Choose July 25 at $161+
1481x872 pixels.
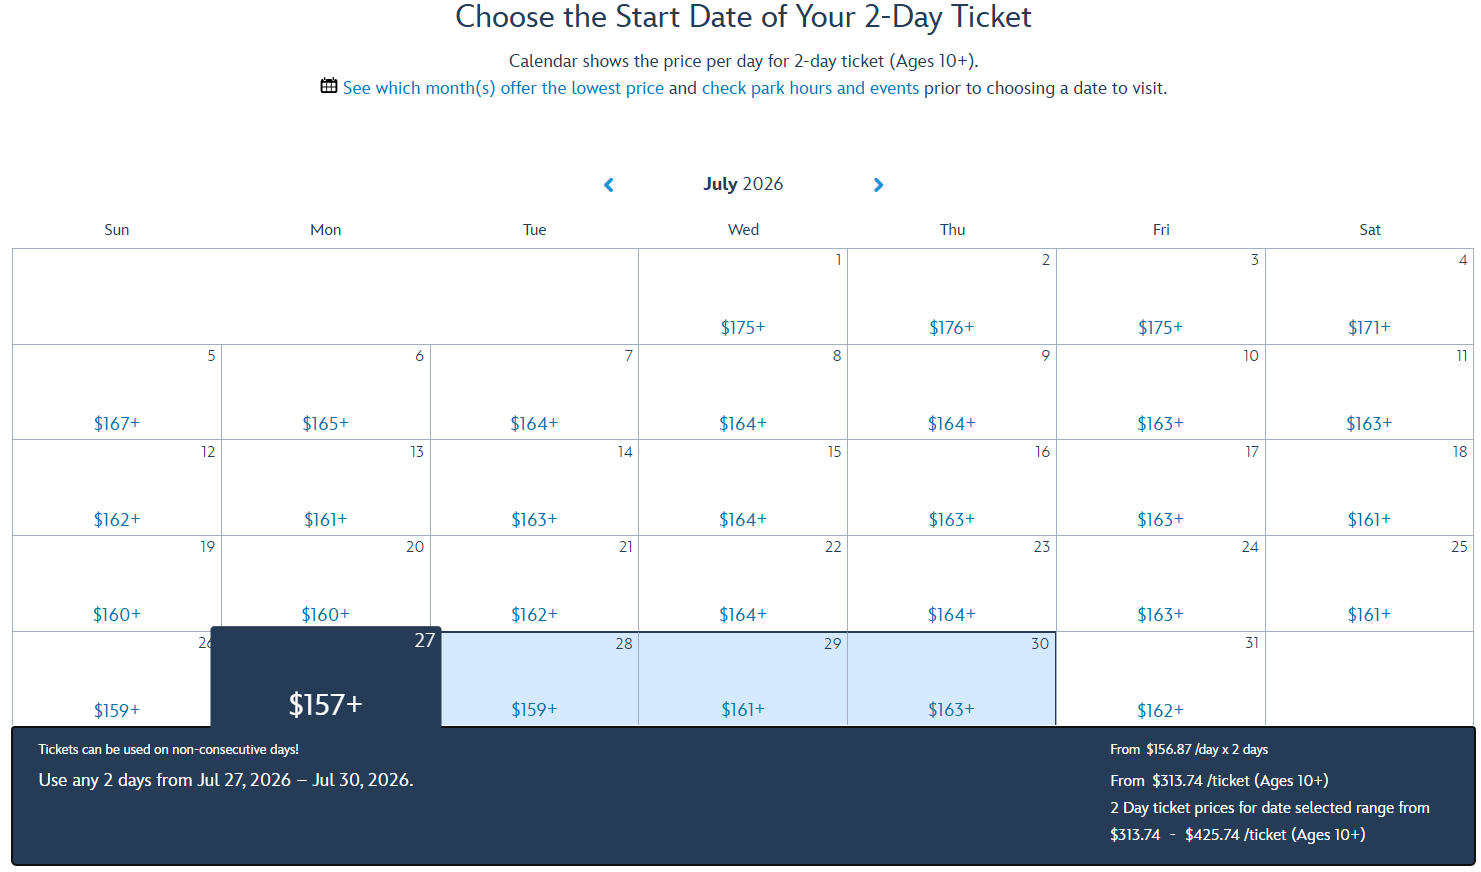(1369, 584)
